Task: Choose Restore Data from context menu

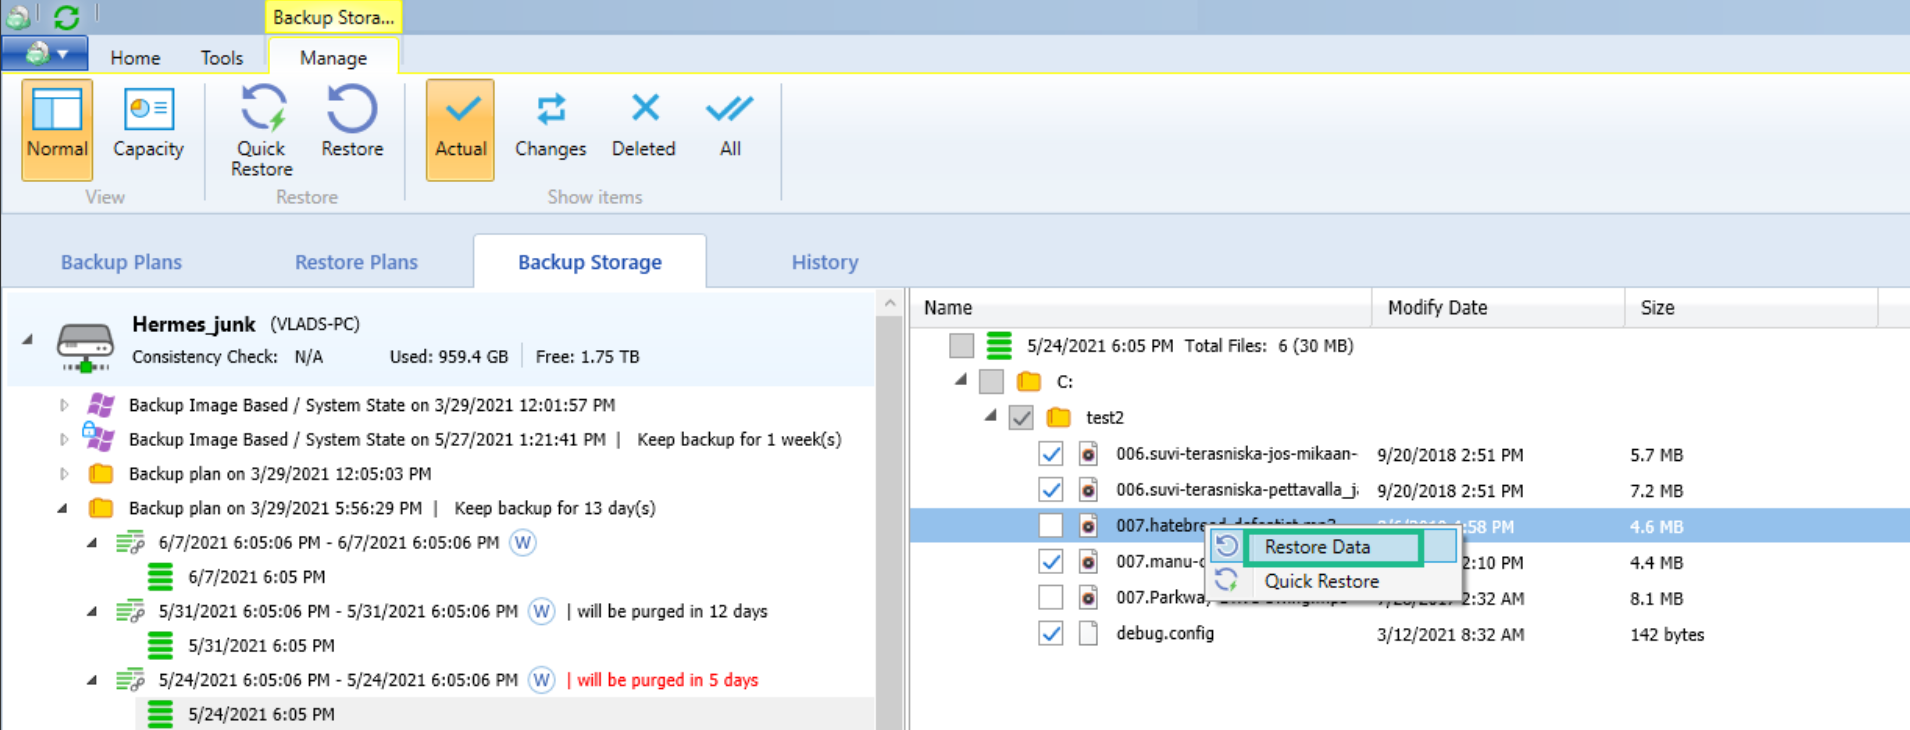Action: point(1316,547)
